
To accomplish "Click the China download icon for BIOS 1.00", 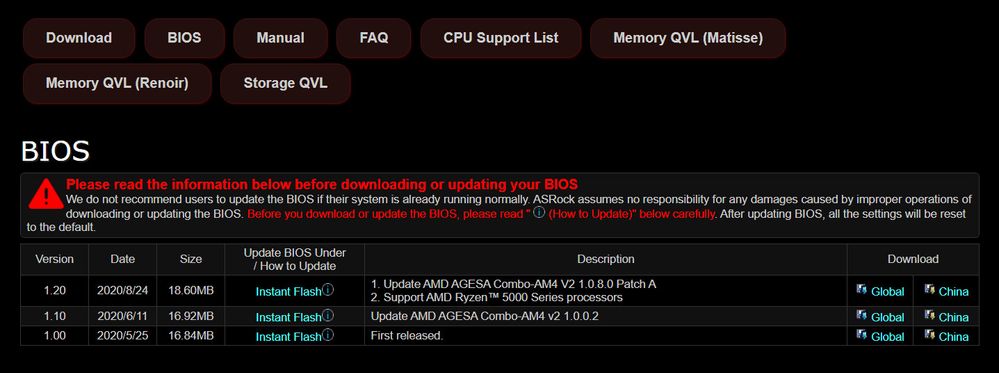I will (930, 335).
